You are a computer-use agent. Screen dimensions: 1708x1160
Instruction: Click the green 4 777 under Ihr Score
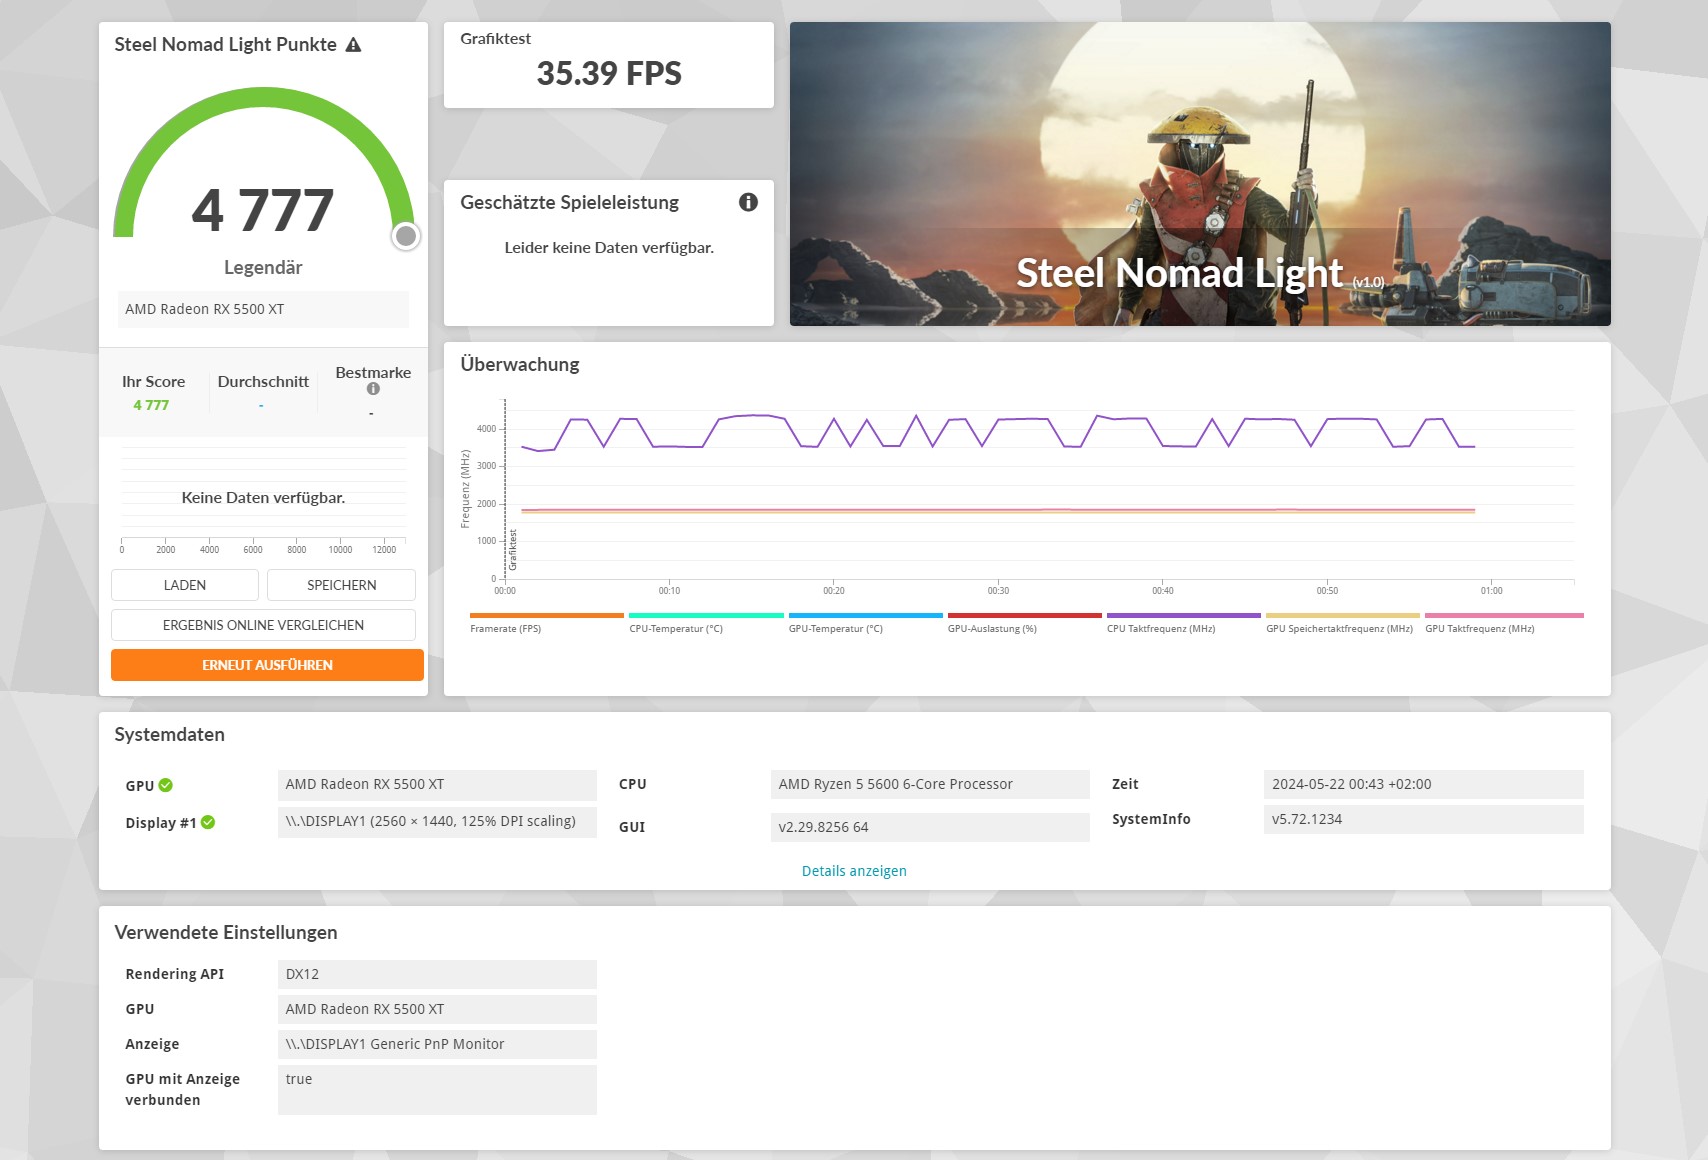151,405
